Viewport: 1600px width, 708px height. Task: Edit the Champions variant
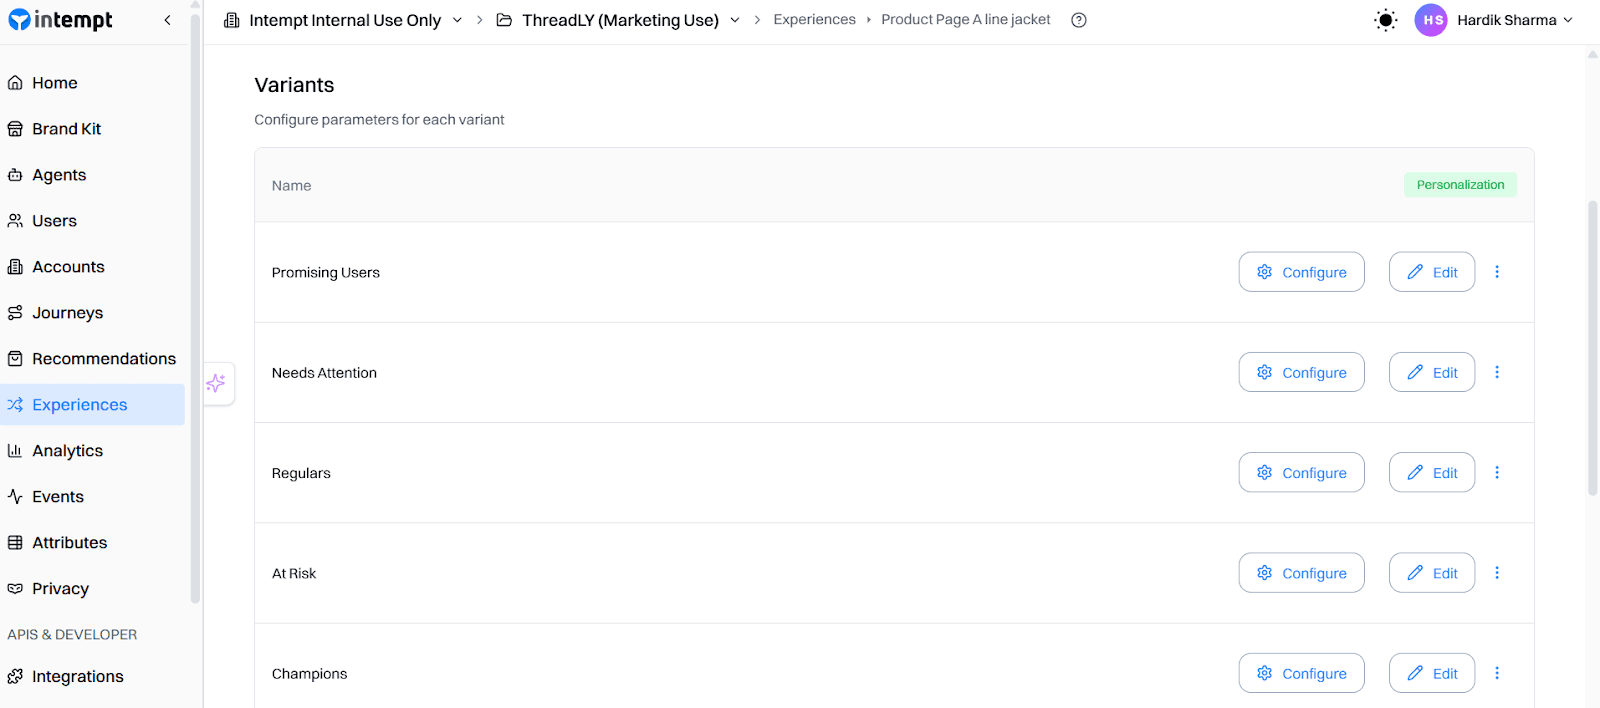(1431, 673)
